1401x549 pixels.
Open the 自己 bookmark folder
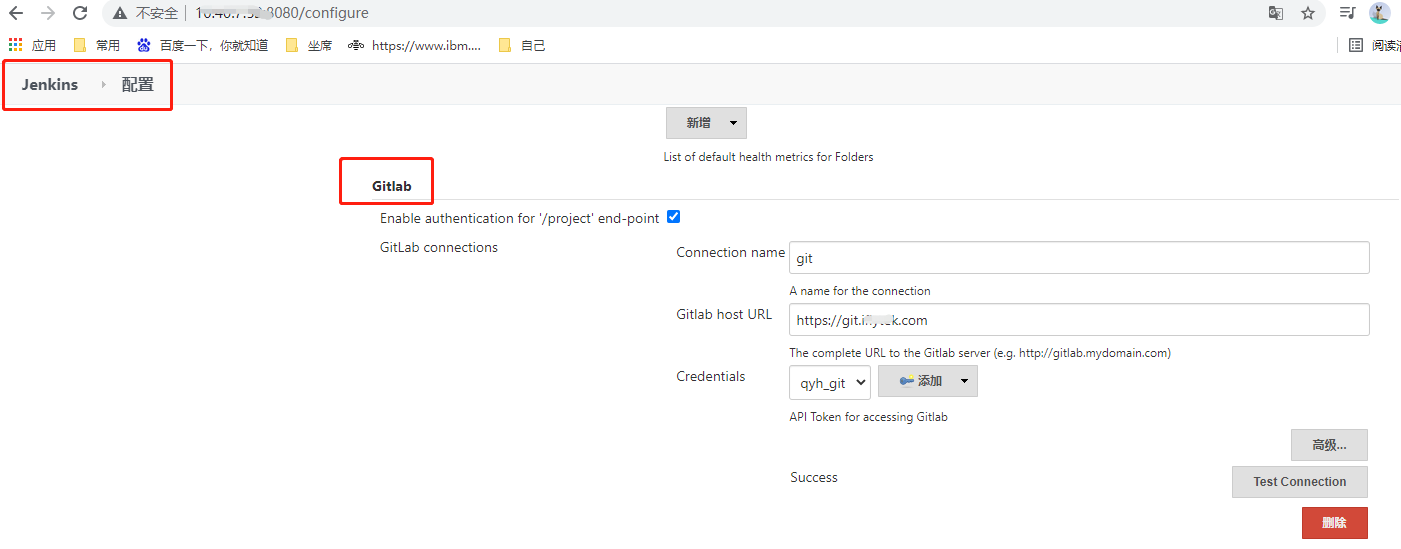click(522, 45)
